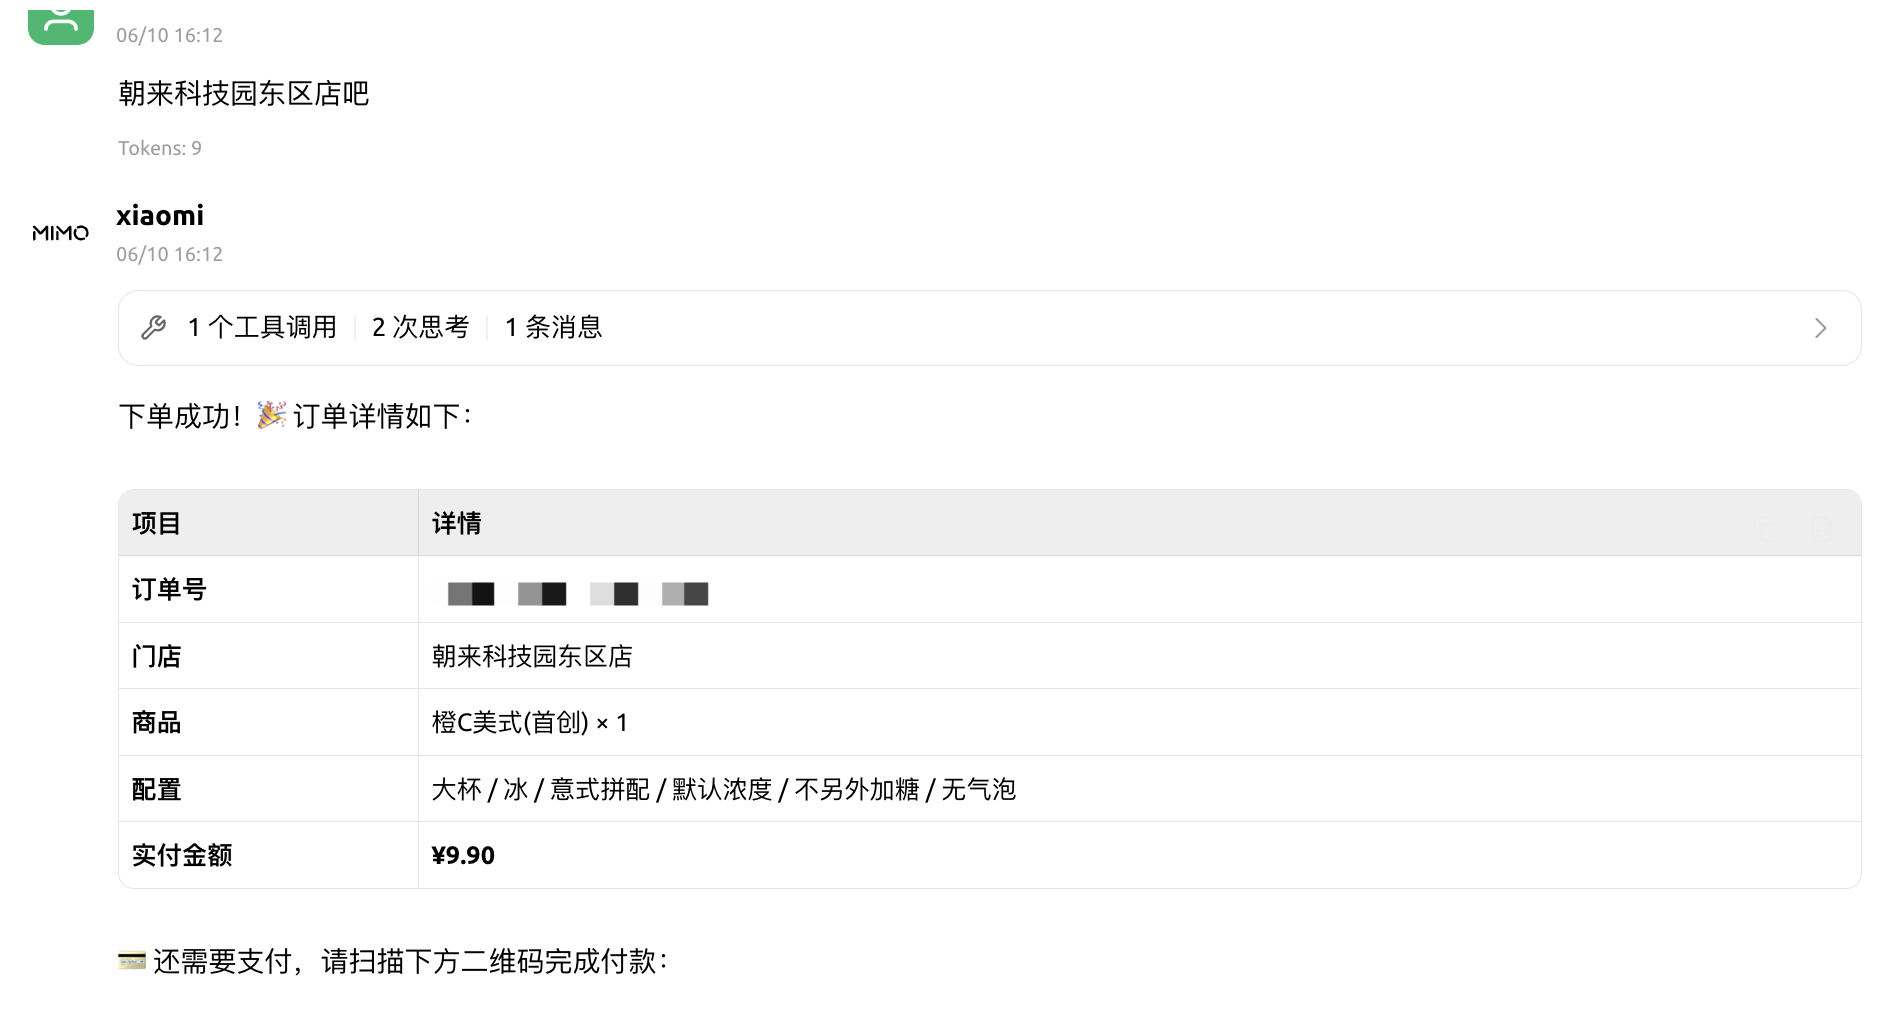Click the "门店" row label
Viewport: 1900px width, 1034px height.
[156, 656]
